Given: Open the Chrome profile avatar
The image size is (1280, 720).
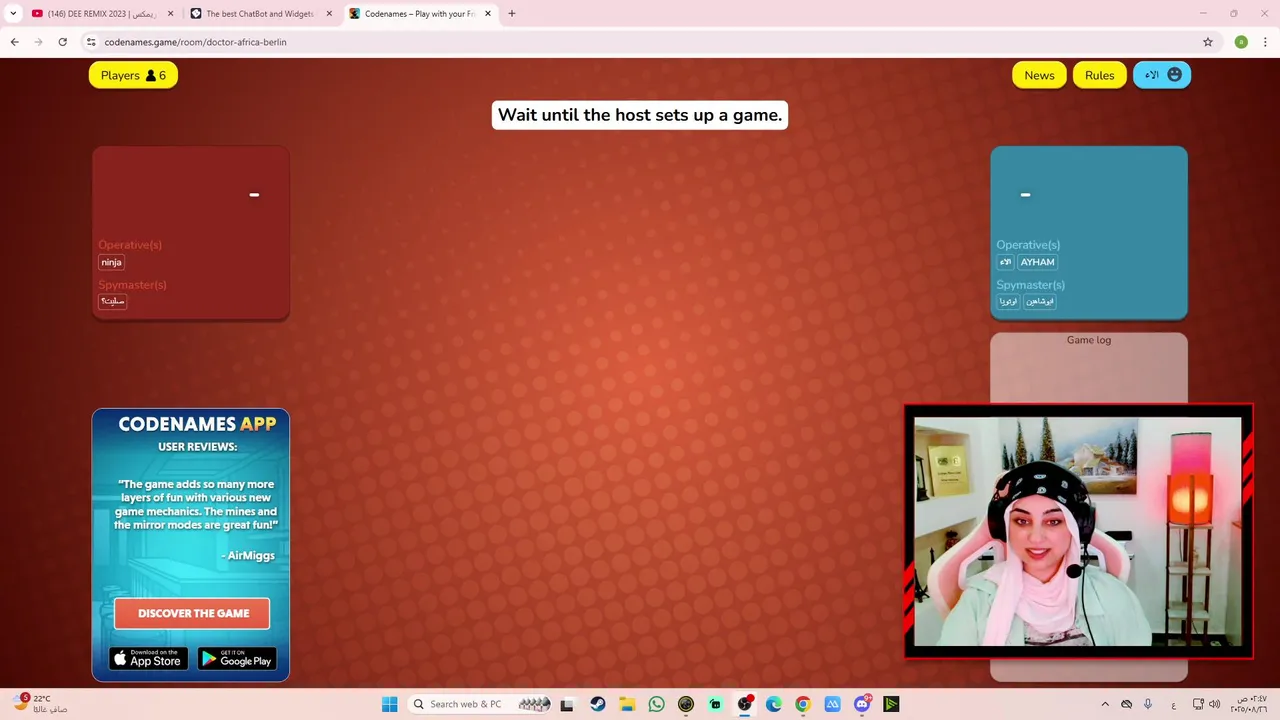Looking at the screenshot, I should pyautogui.click(x=1241, y=42).
